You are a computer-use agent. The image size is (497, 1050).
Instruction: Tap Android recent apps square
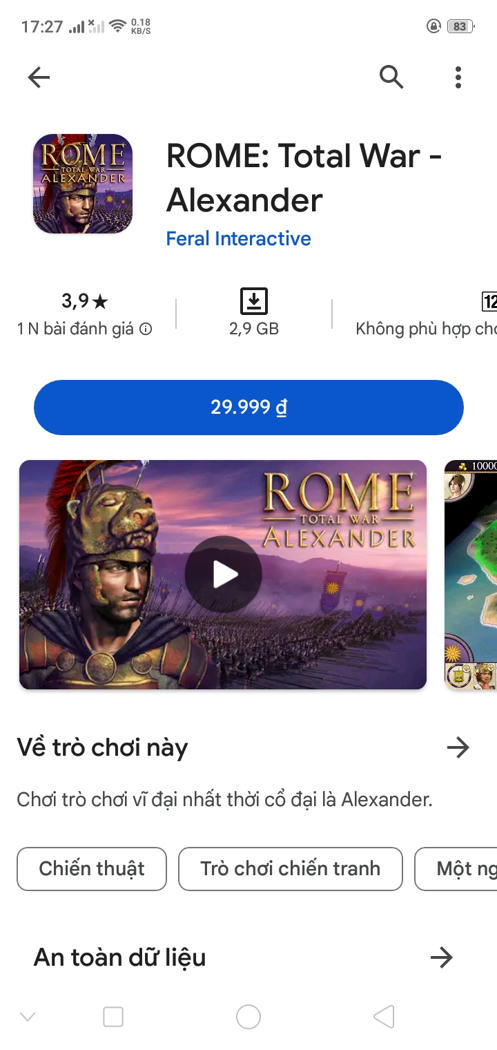coord(113,1017)
